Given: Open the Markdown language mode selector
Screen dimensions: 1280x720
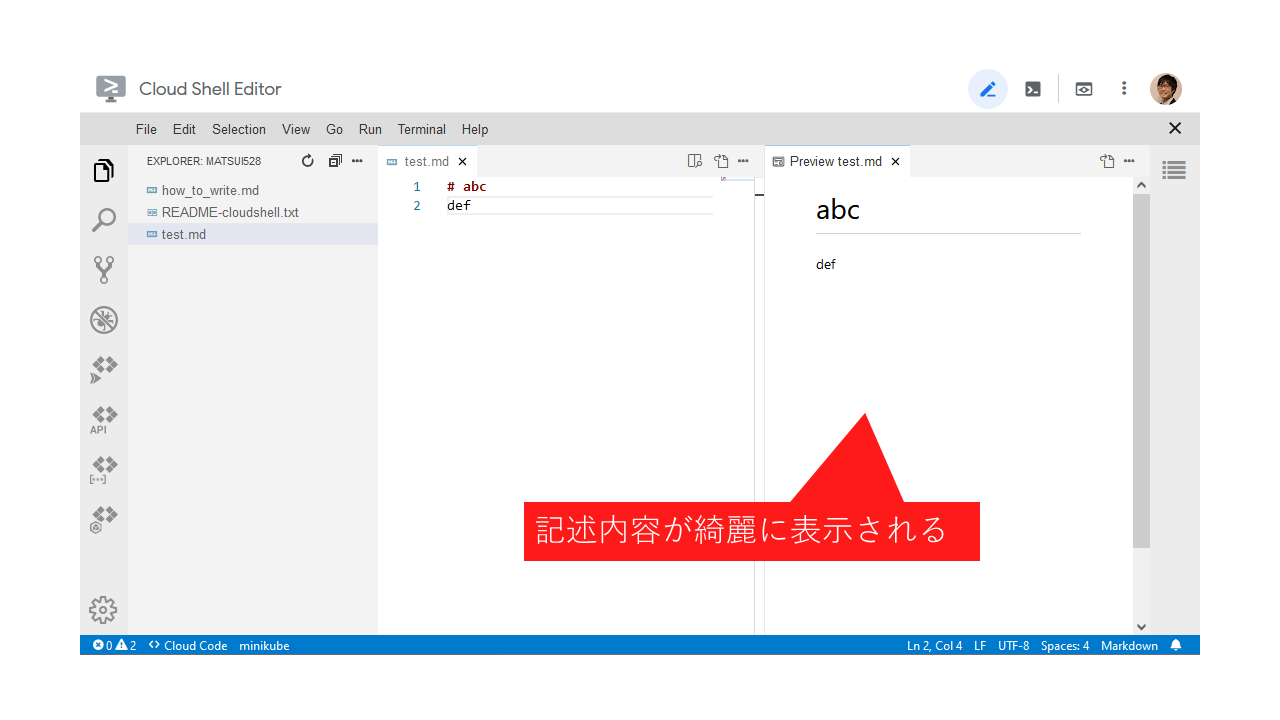Looking at the screenshot, I should [x=1129, y=646].
